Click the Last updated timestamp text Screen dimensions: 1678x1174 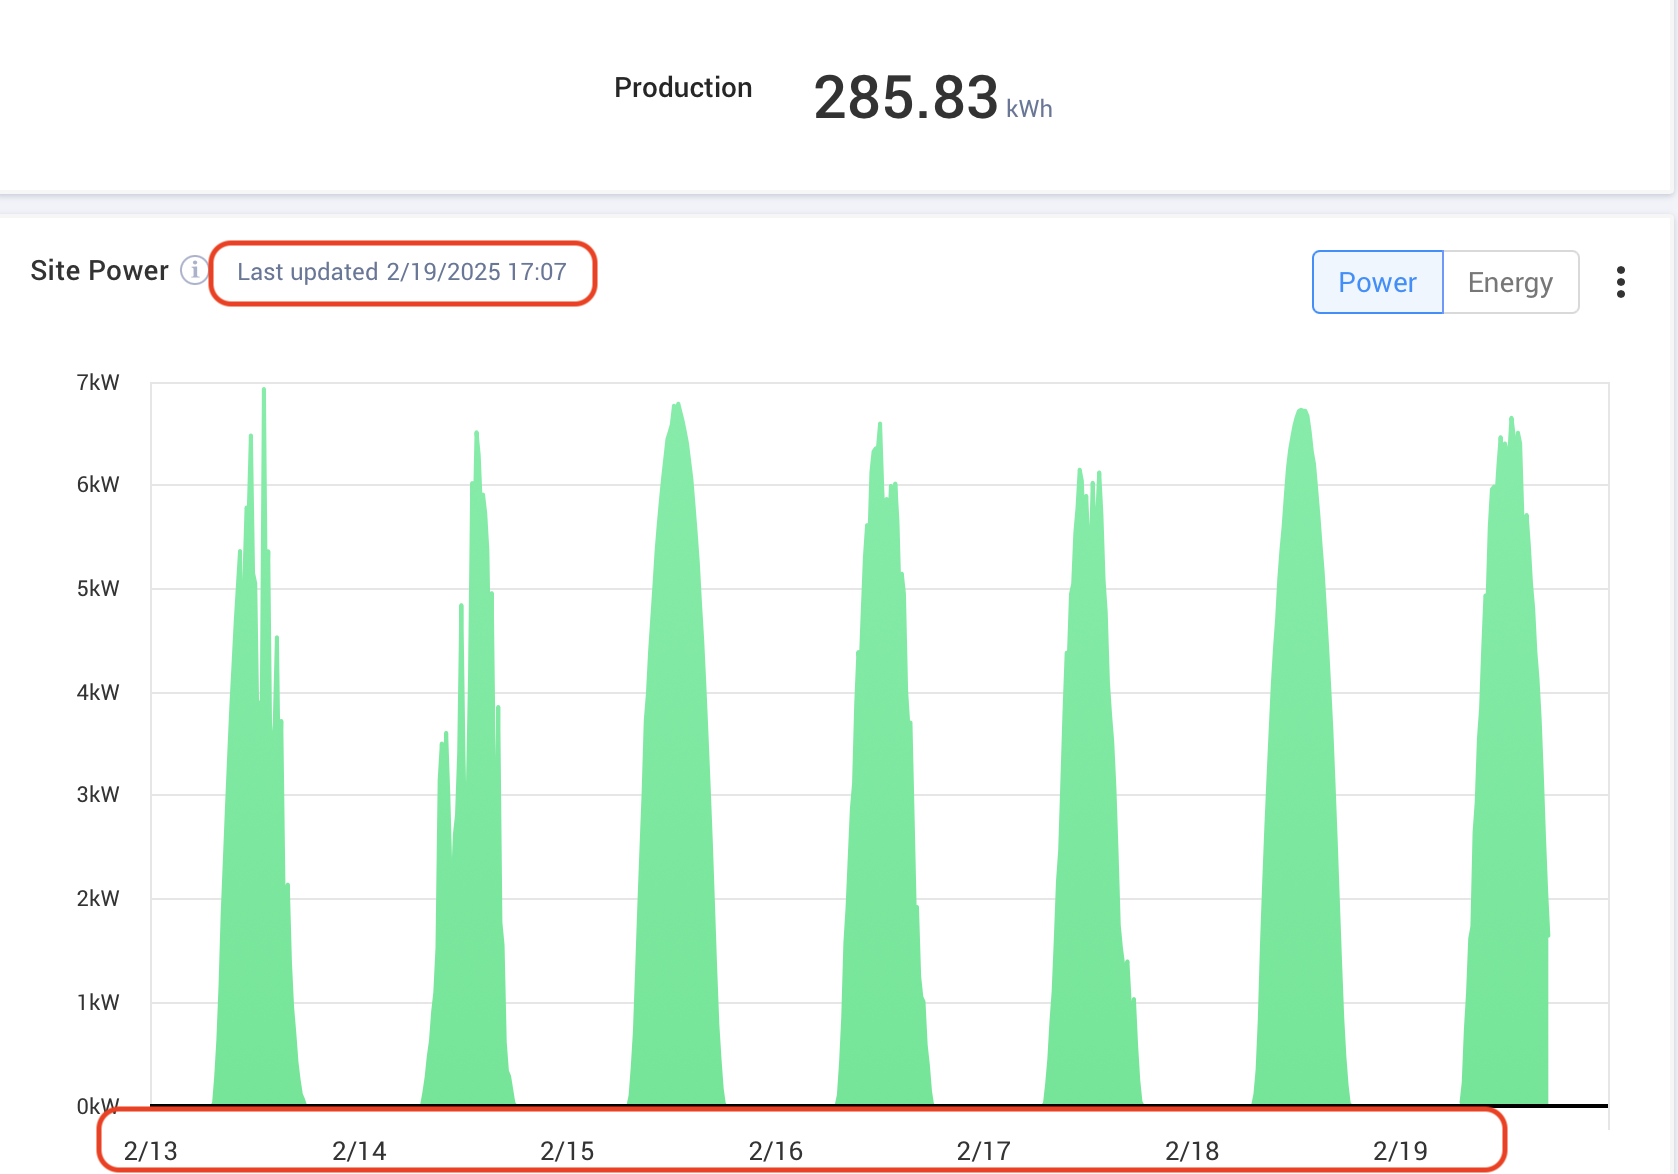[x=402, y=272]
